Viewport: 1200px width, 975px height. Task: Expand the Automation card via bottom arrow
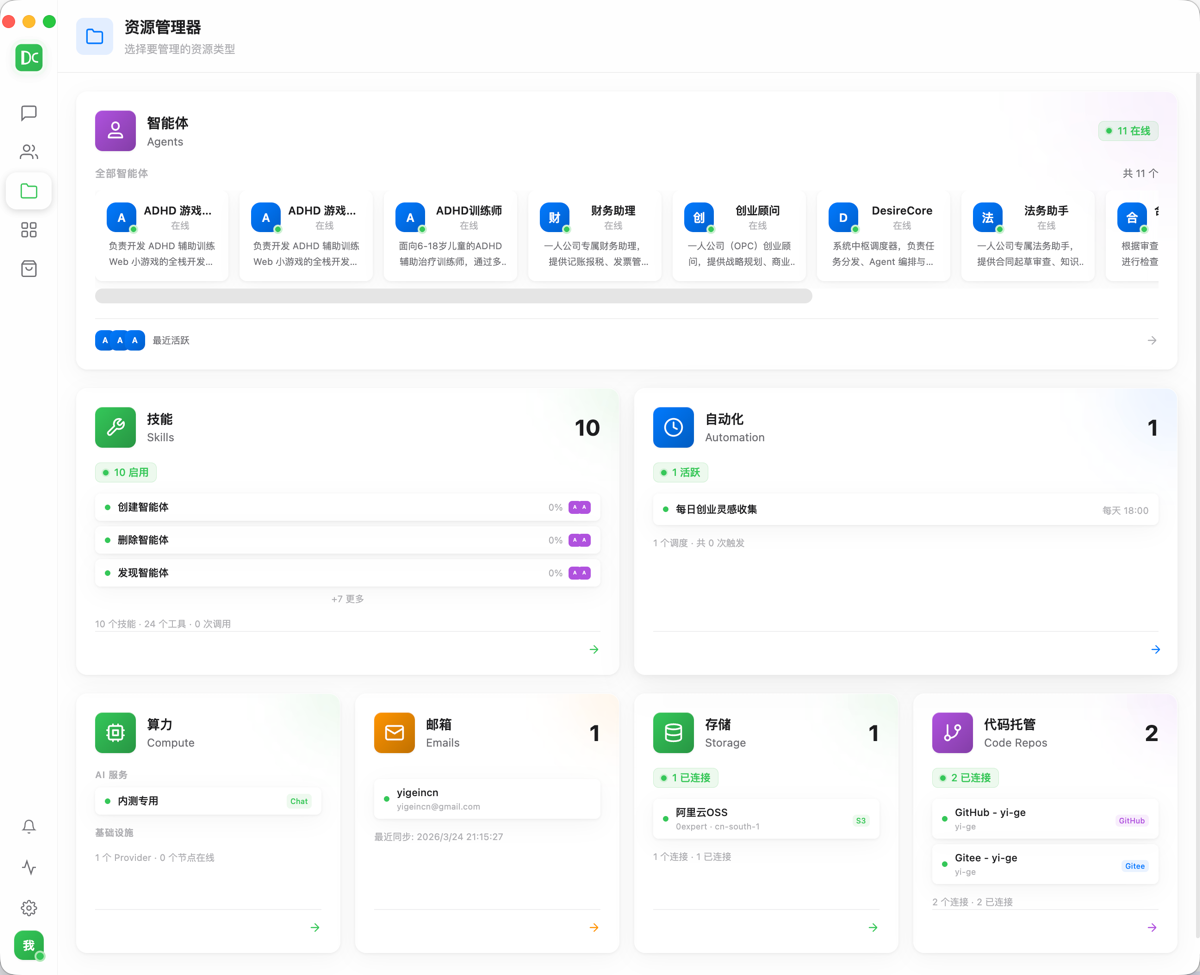(x=1156, y=649)
